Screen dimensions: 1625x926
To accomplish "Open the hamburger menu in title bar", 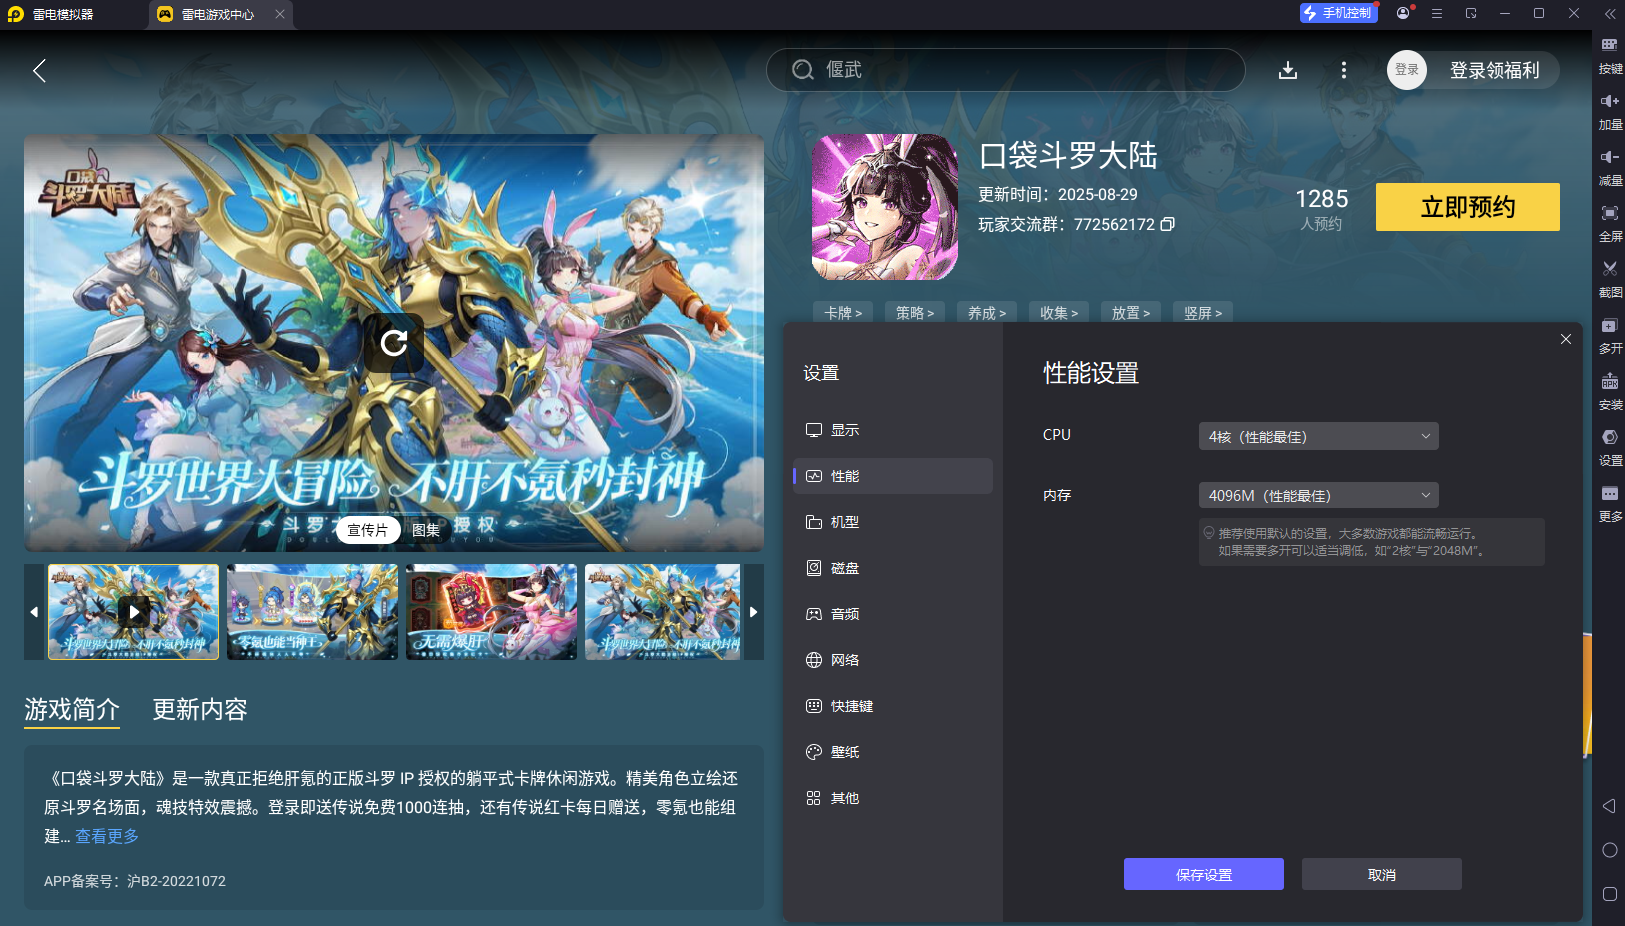I will (1436, 13).
